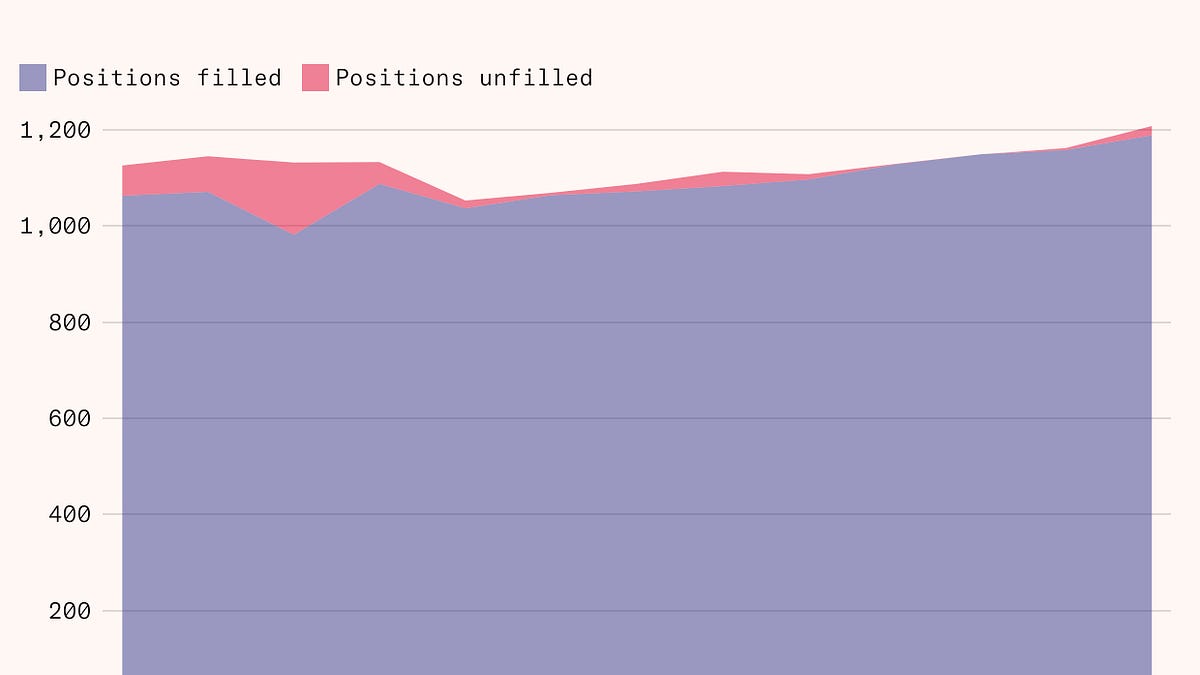Click the 400 y-axis label
The height and width of the screenshot is (675, 1200).
pos(70,514)
